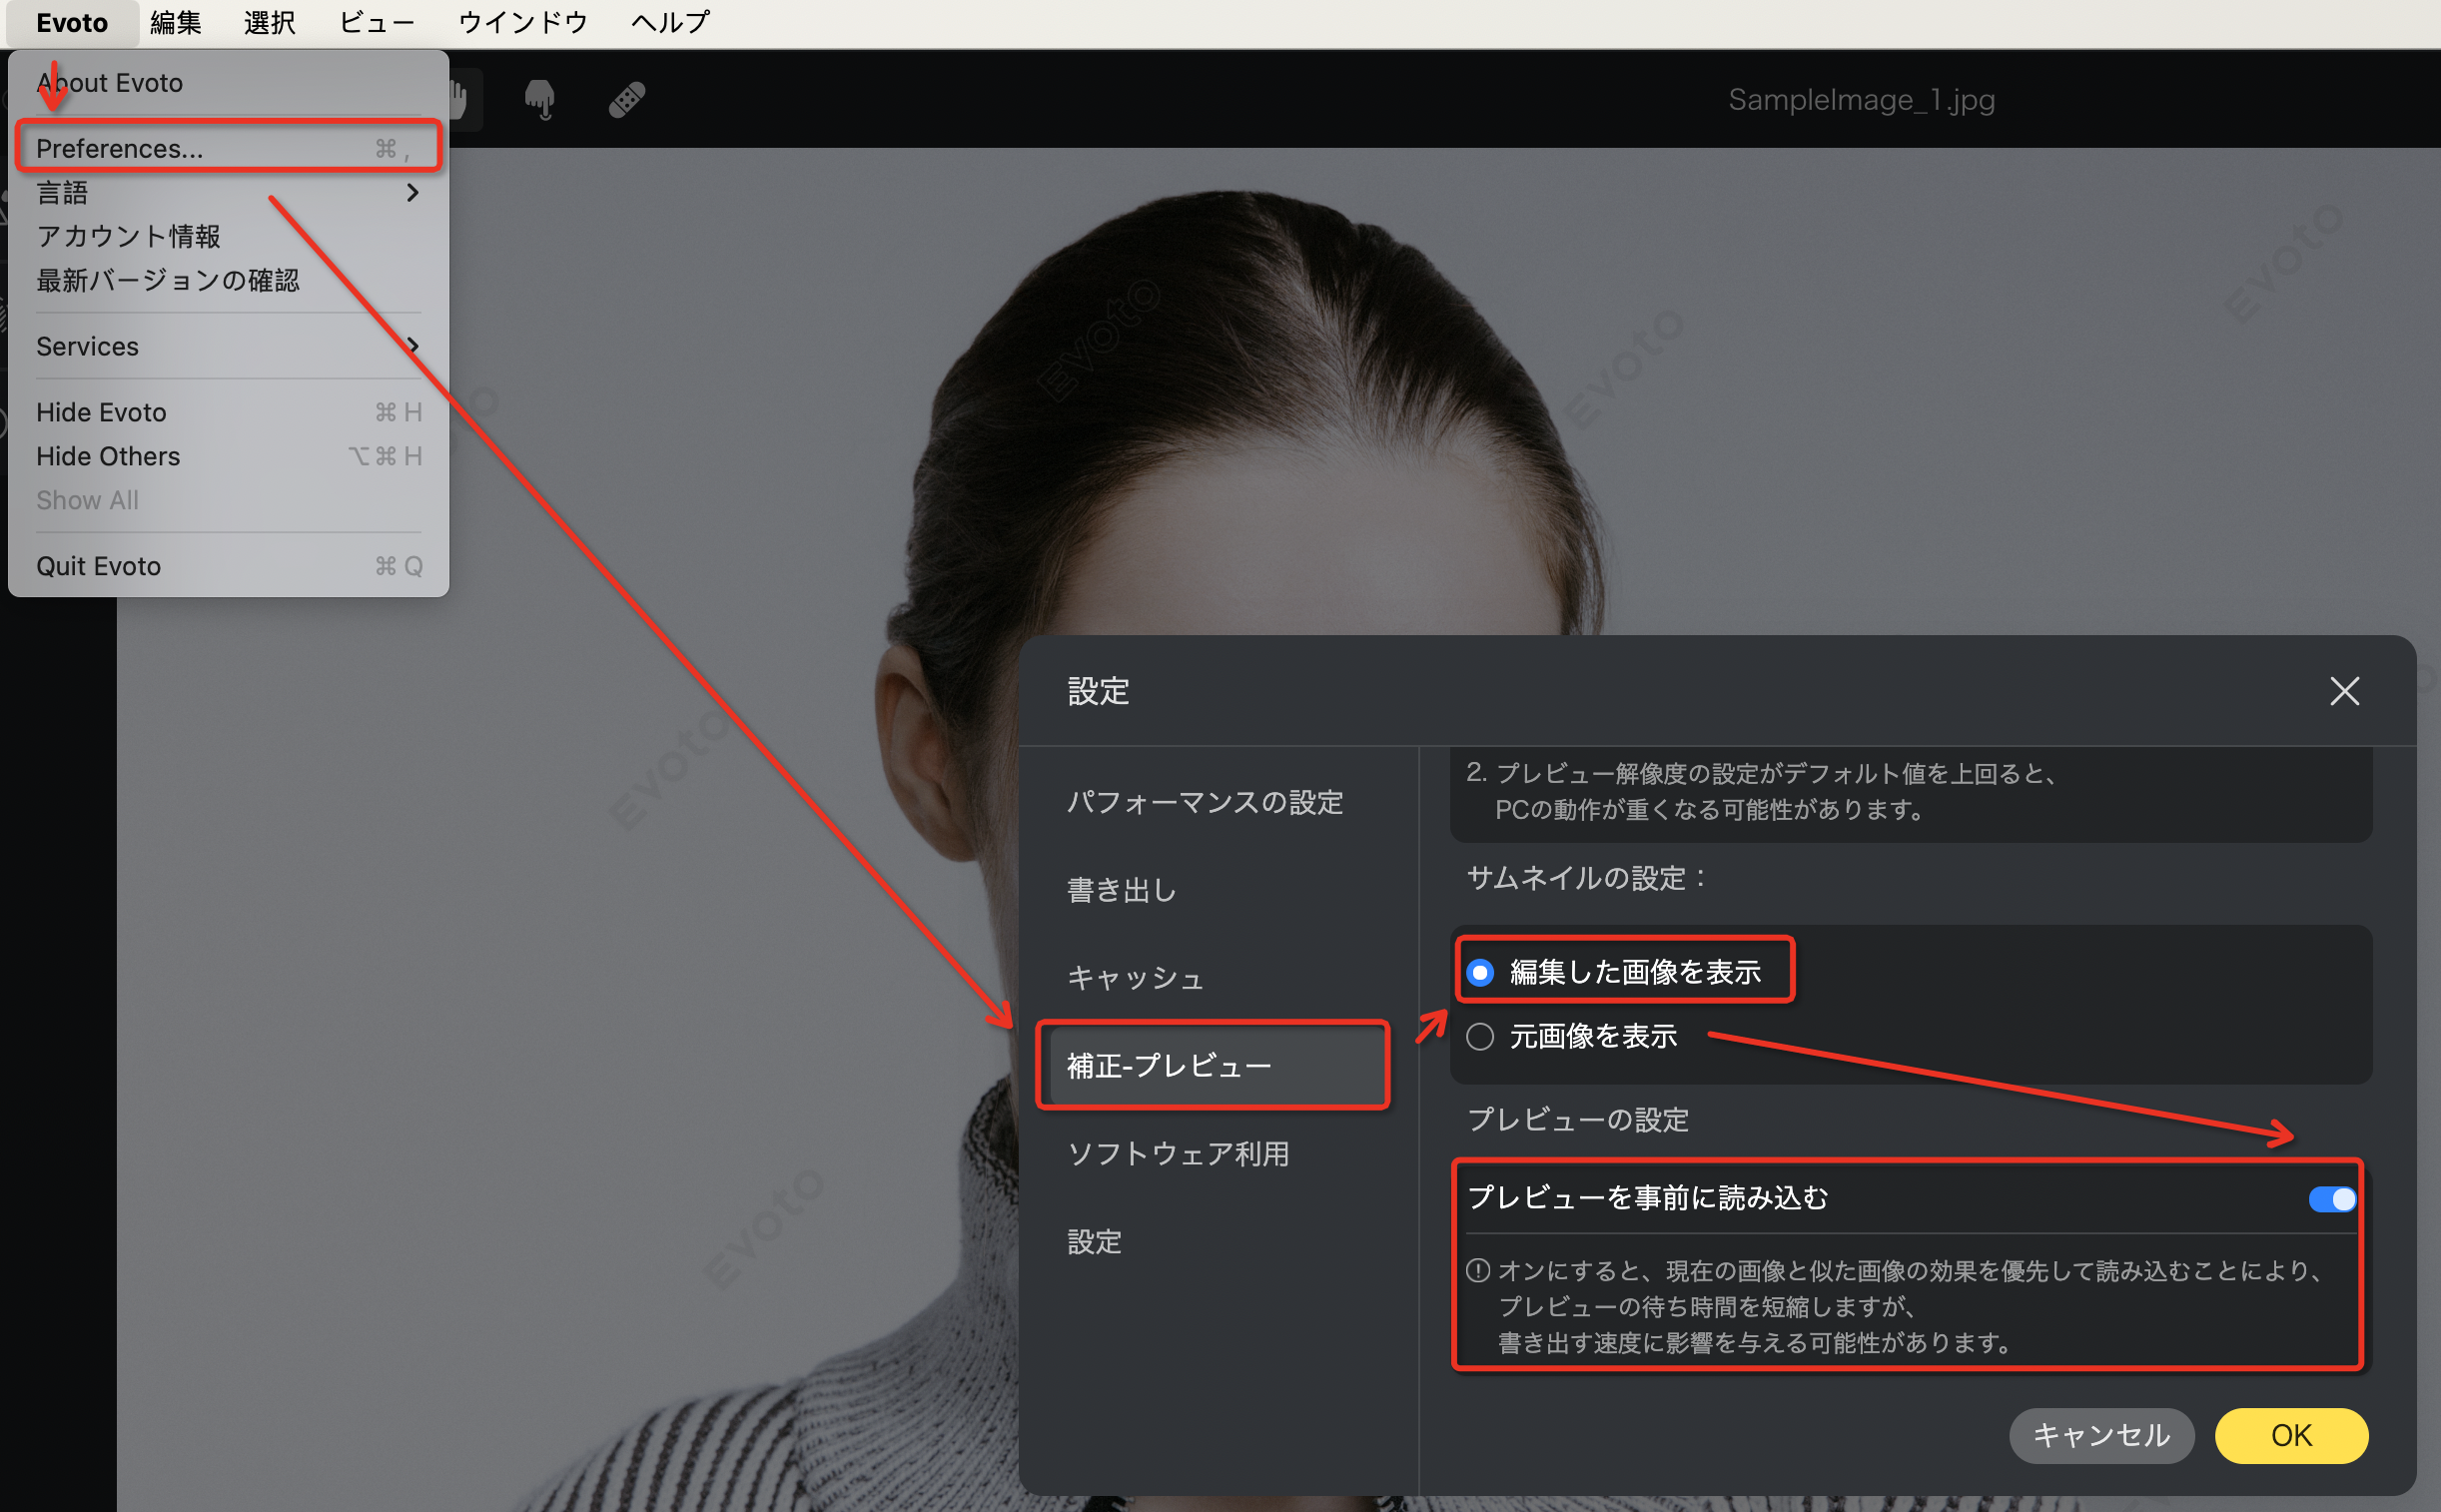Select 編集した画像を表示 radio option
The height and width of the screenshot is (1512, 2441).
[1480, 972]
